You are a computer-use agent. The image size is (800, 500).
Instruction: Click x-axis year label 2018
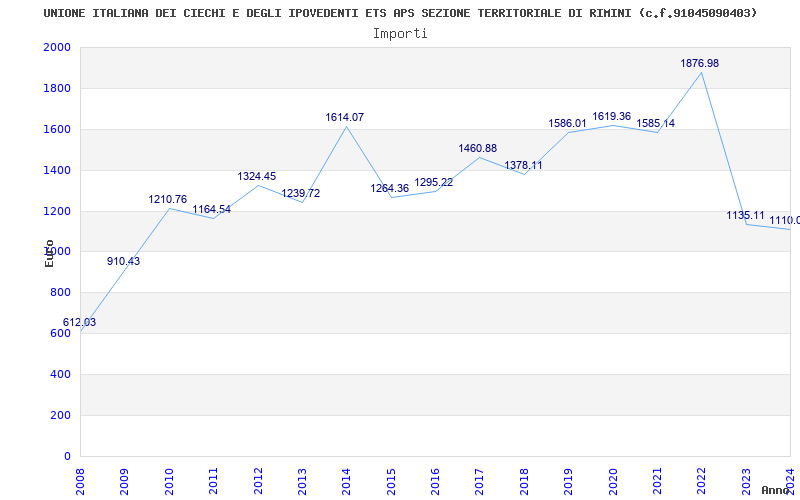click(x=524, y=481)
